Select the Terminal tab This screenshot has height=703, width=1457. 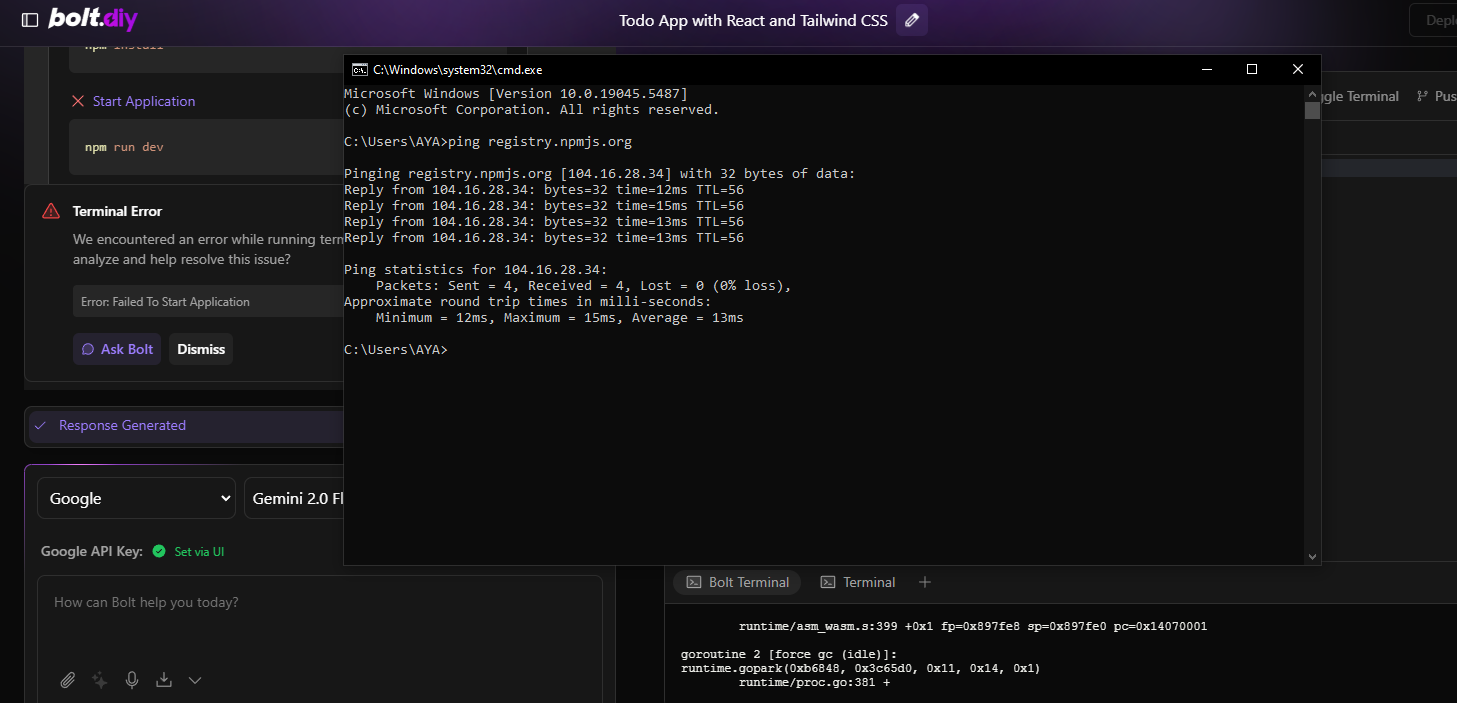[x=858, y=582]
